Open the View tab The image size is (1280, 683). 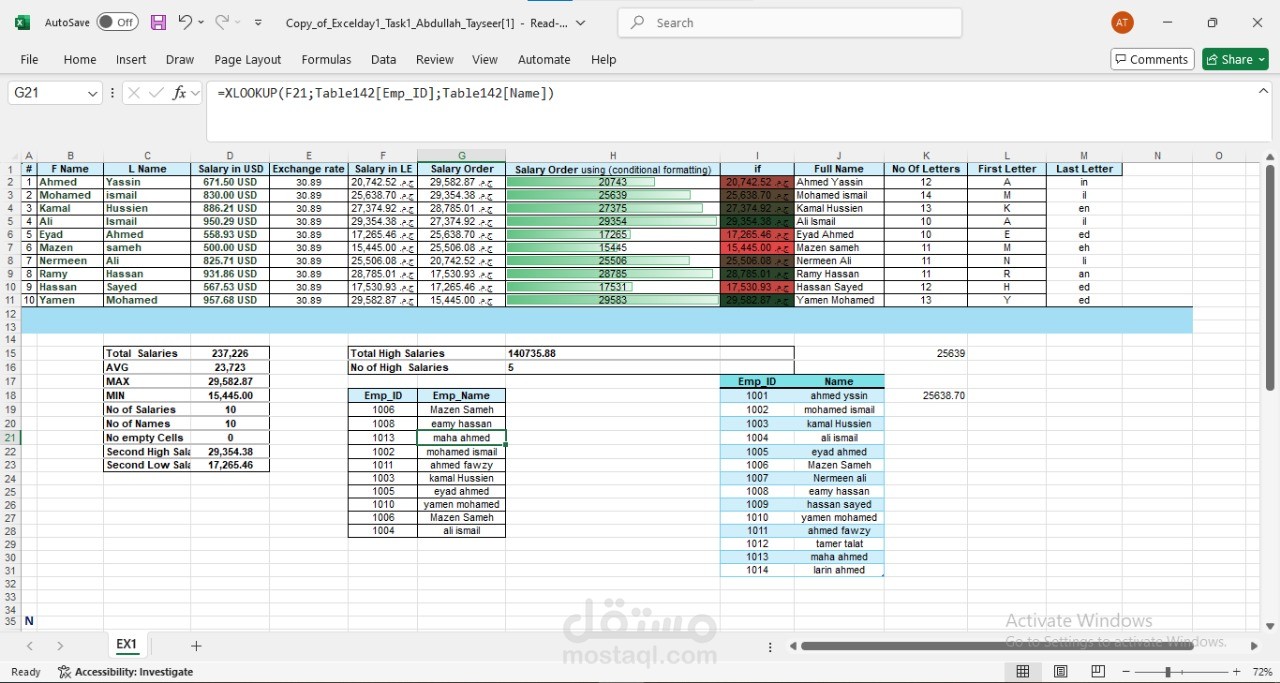pos(485,60)
